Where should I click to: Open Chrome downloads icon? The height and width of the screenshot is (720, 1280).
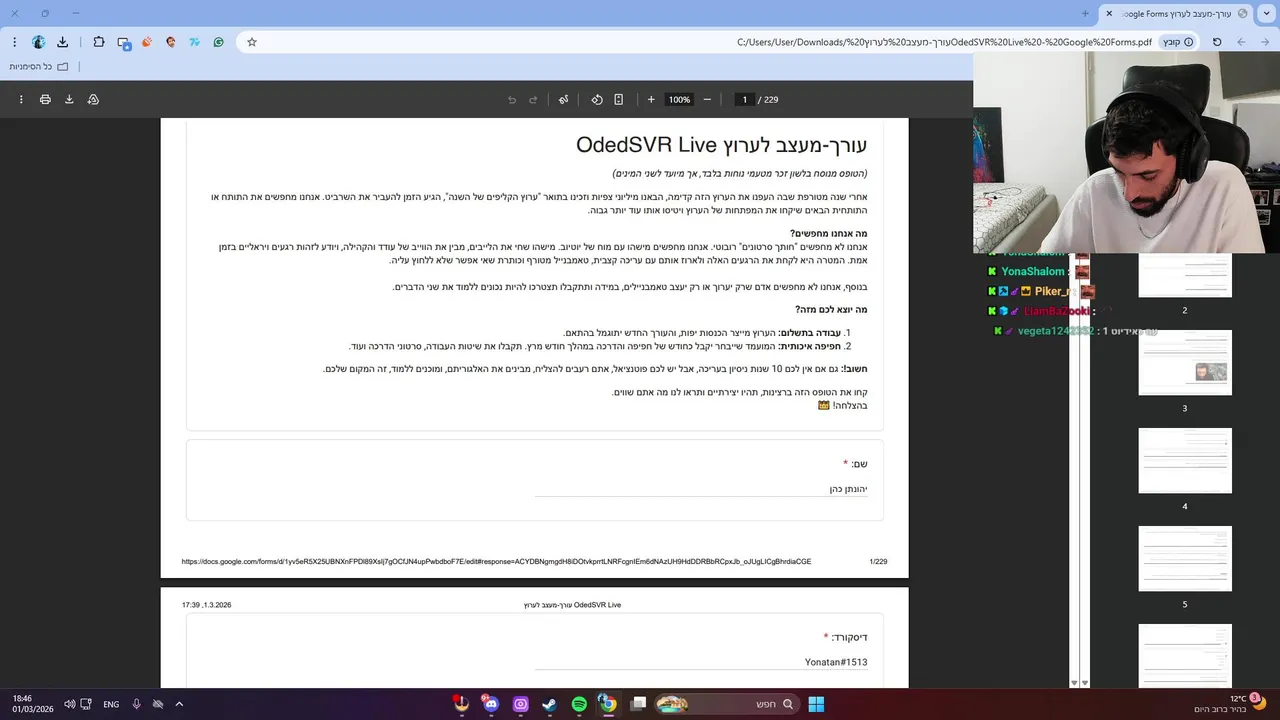[x=63, y=42]
